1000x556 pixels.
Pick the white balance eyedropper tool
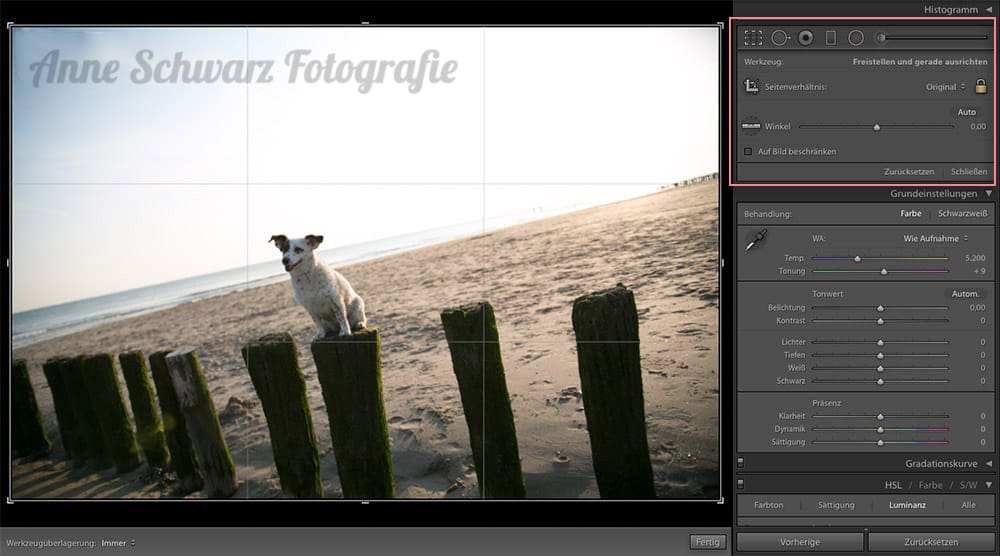point(756,241)
